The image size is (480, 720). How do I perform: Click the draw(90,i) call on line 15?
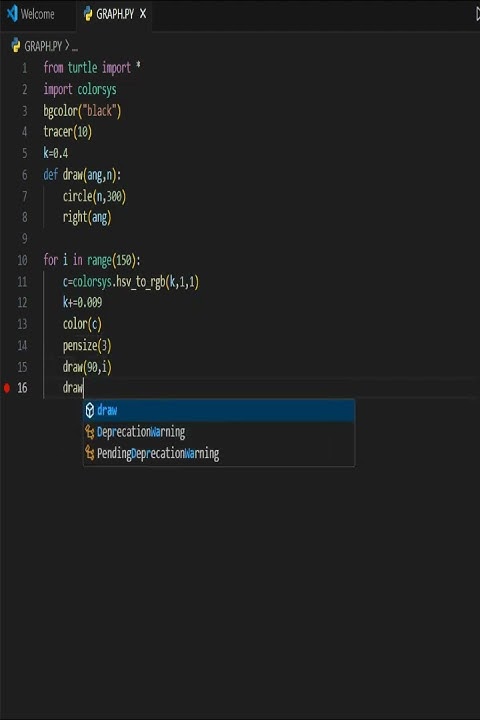point(87,367)
